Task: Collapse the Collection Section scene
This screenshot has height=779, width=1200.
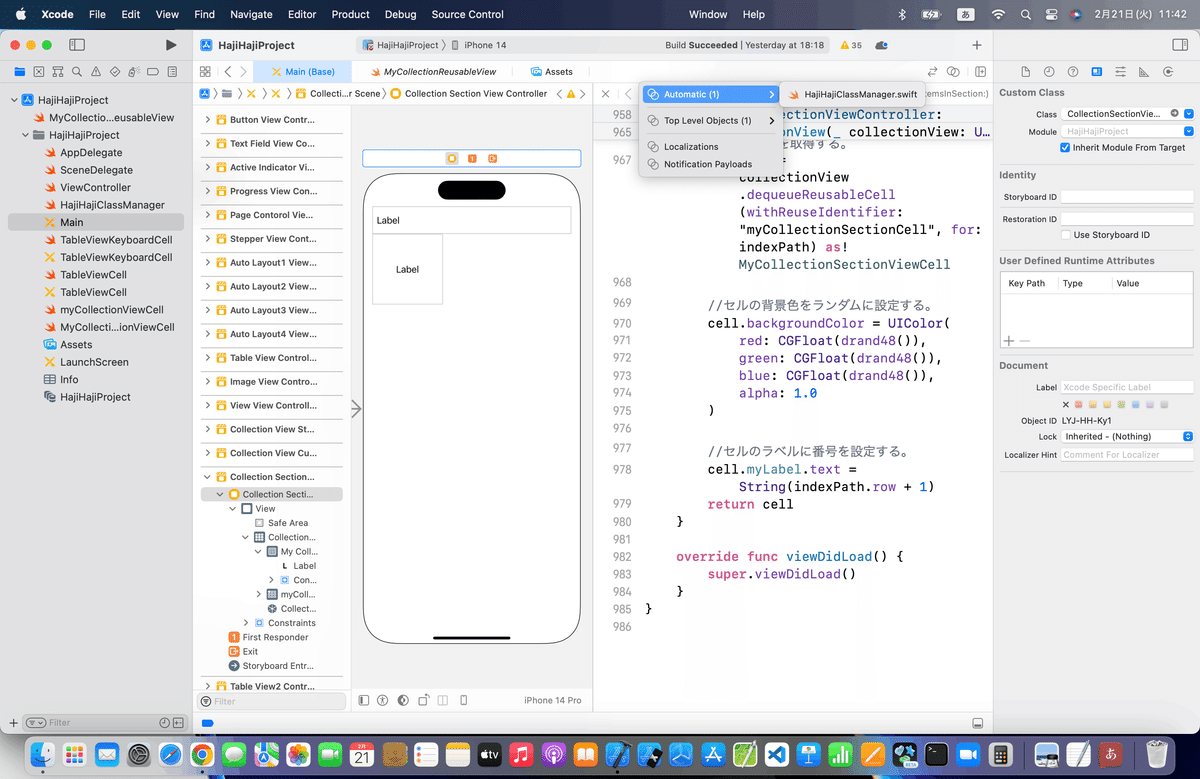Action: [208, 477]
